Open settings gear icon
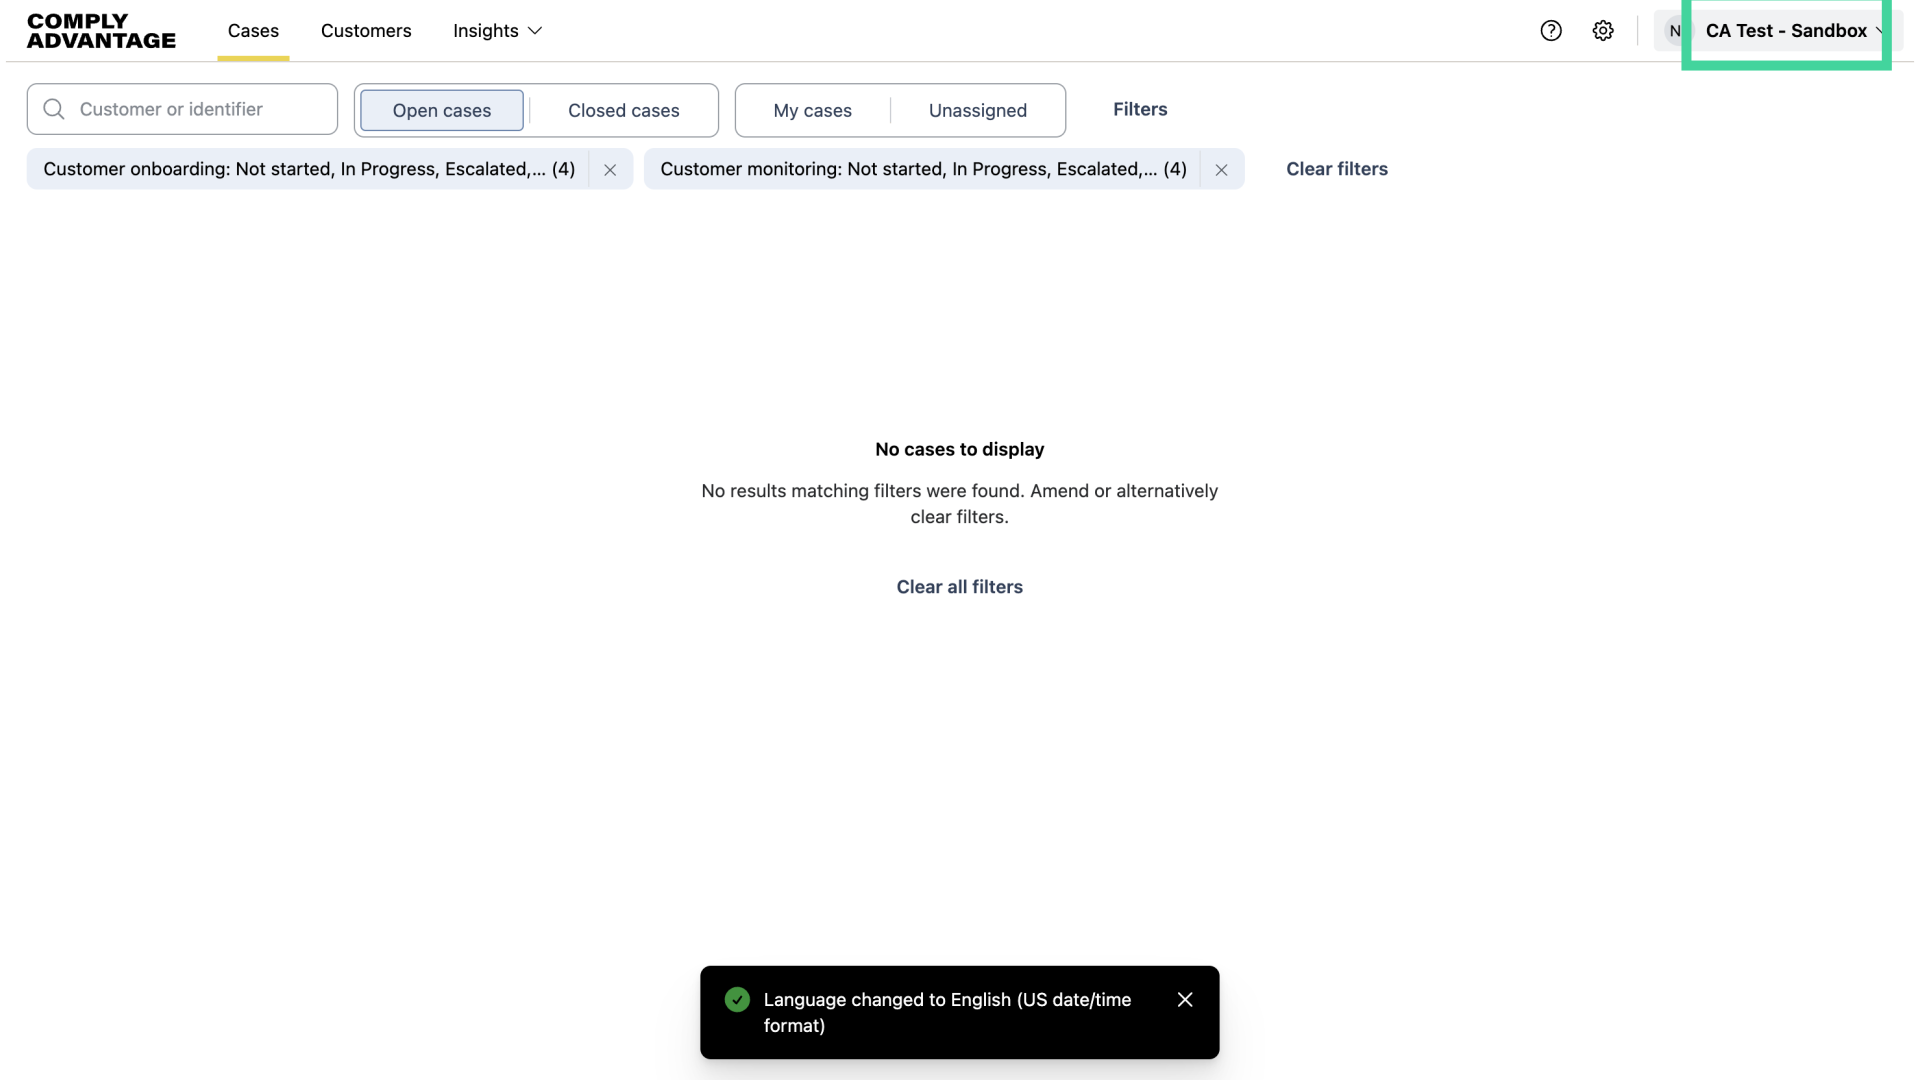Screen dimensions: 1920x1080 pyautogui.click(x=1603, y=31)
